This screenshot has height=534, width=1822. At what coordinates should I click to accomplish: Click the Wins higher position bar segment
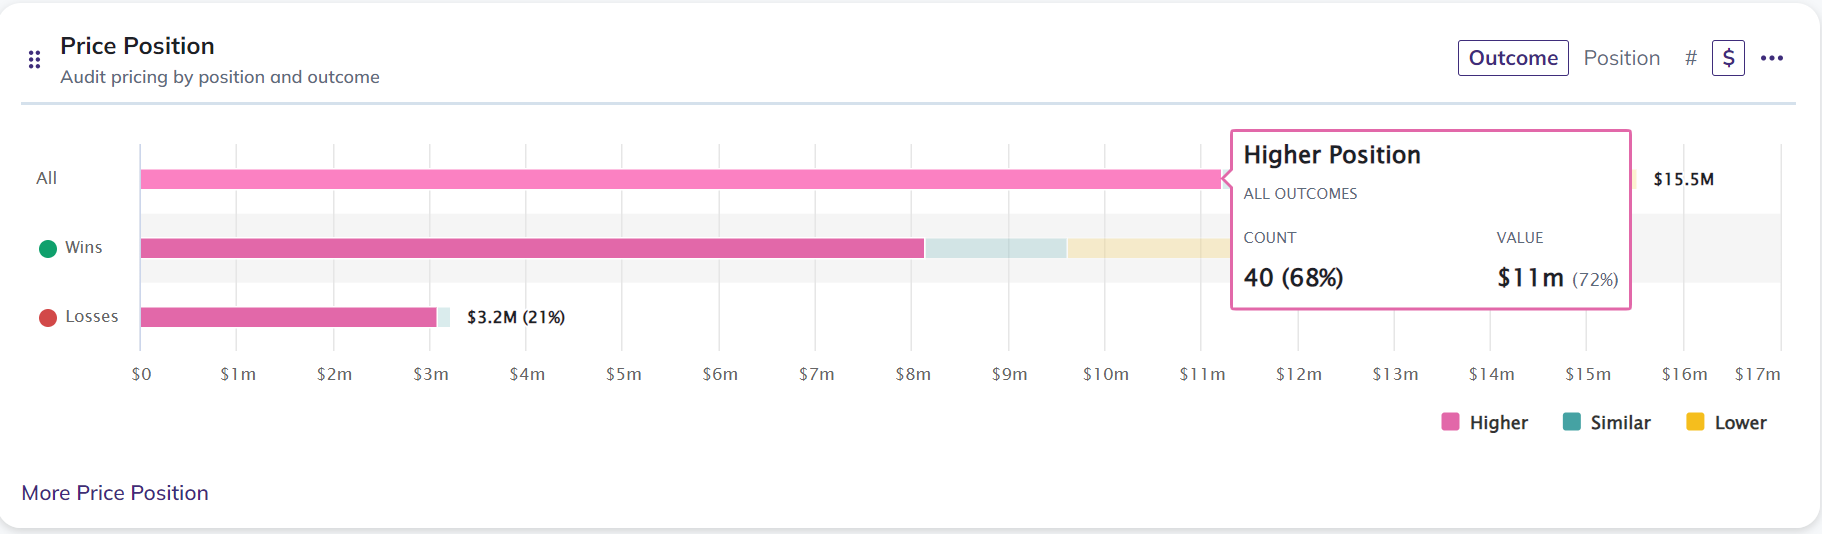[x=532, y=248]
